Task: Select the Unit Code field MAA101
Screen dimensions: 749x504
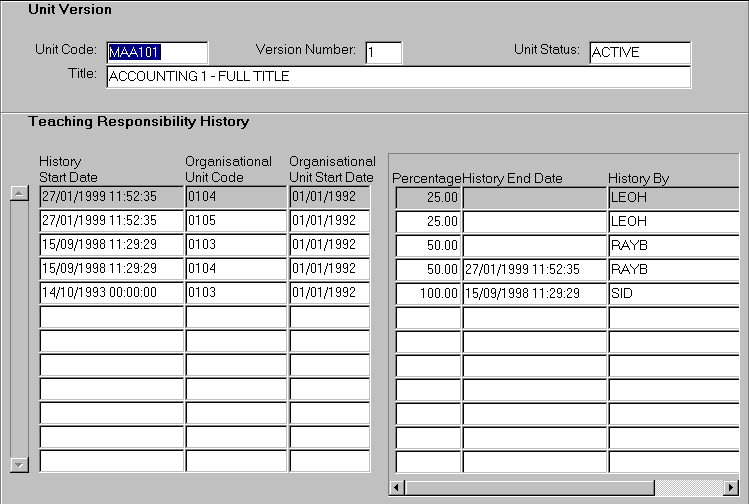Action: tap(156, 52)
